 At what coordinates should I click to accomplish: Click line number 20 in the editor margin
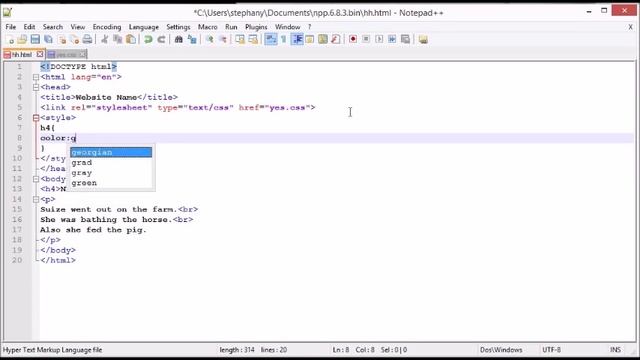[x=17, y=260]
